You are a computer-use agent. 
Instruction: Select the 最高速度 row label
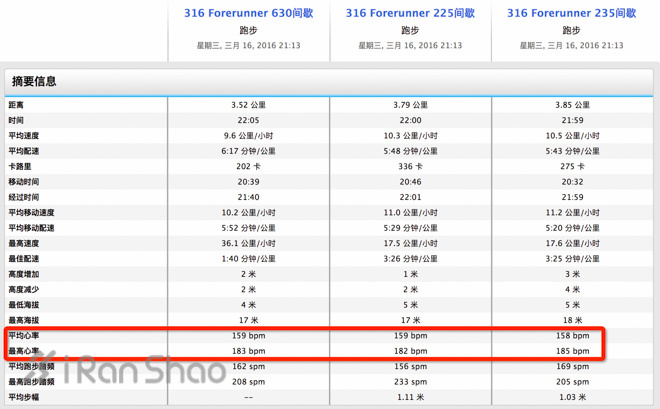(24, 243)
